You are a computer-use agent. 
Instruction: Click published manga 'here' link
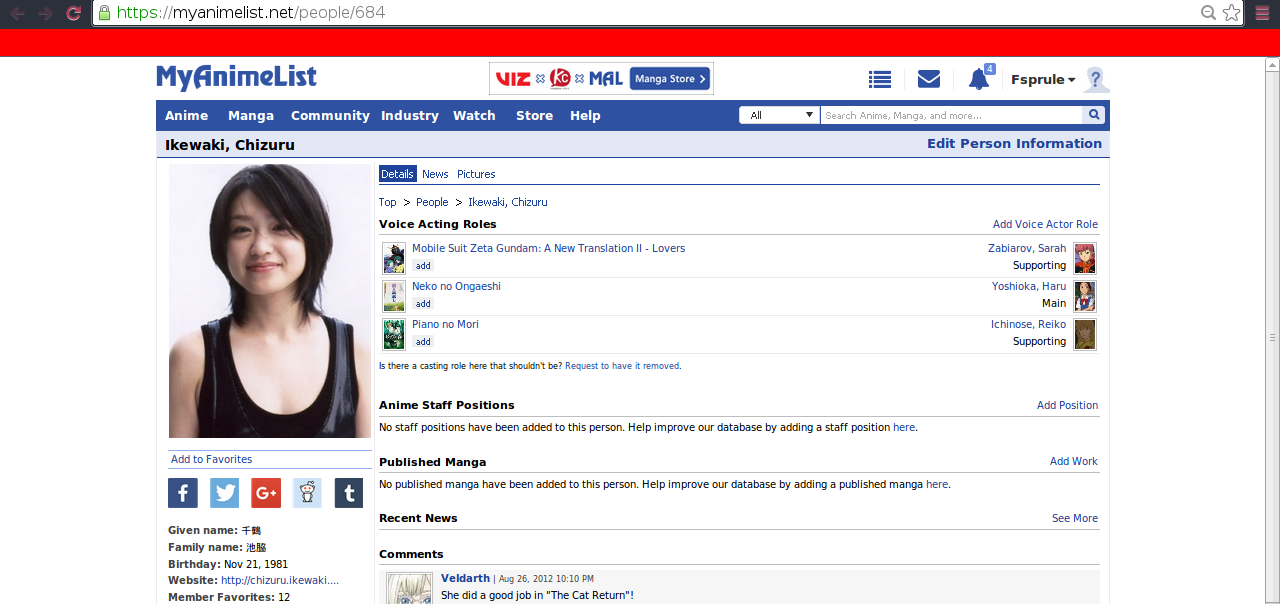[x=937, y=484]
